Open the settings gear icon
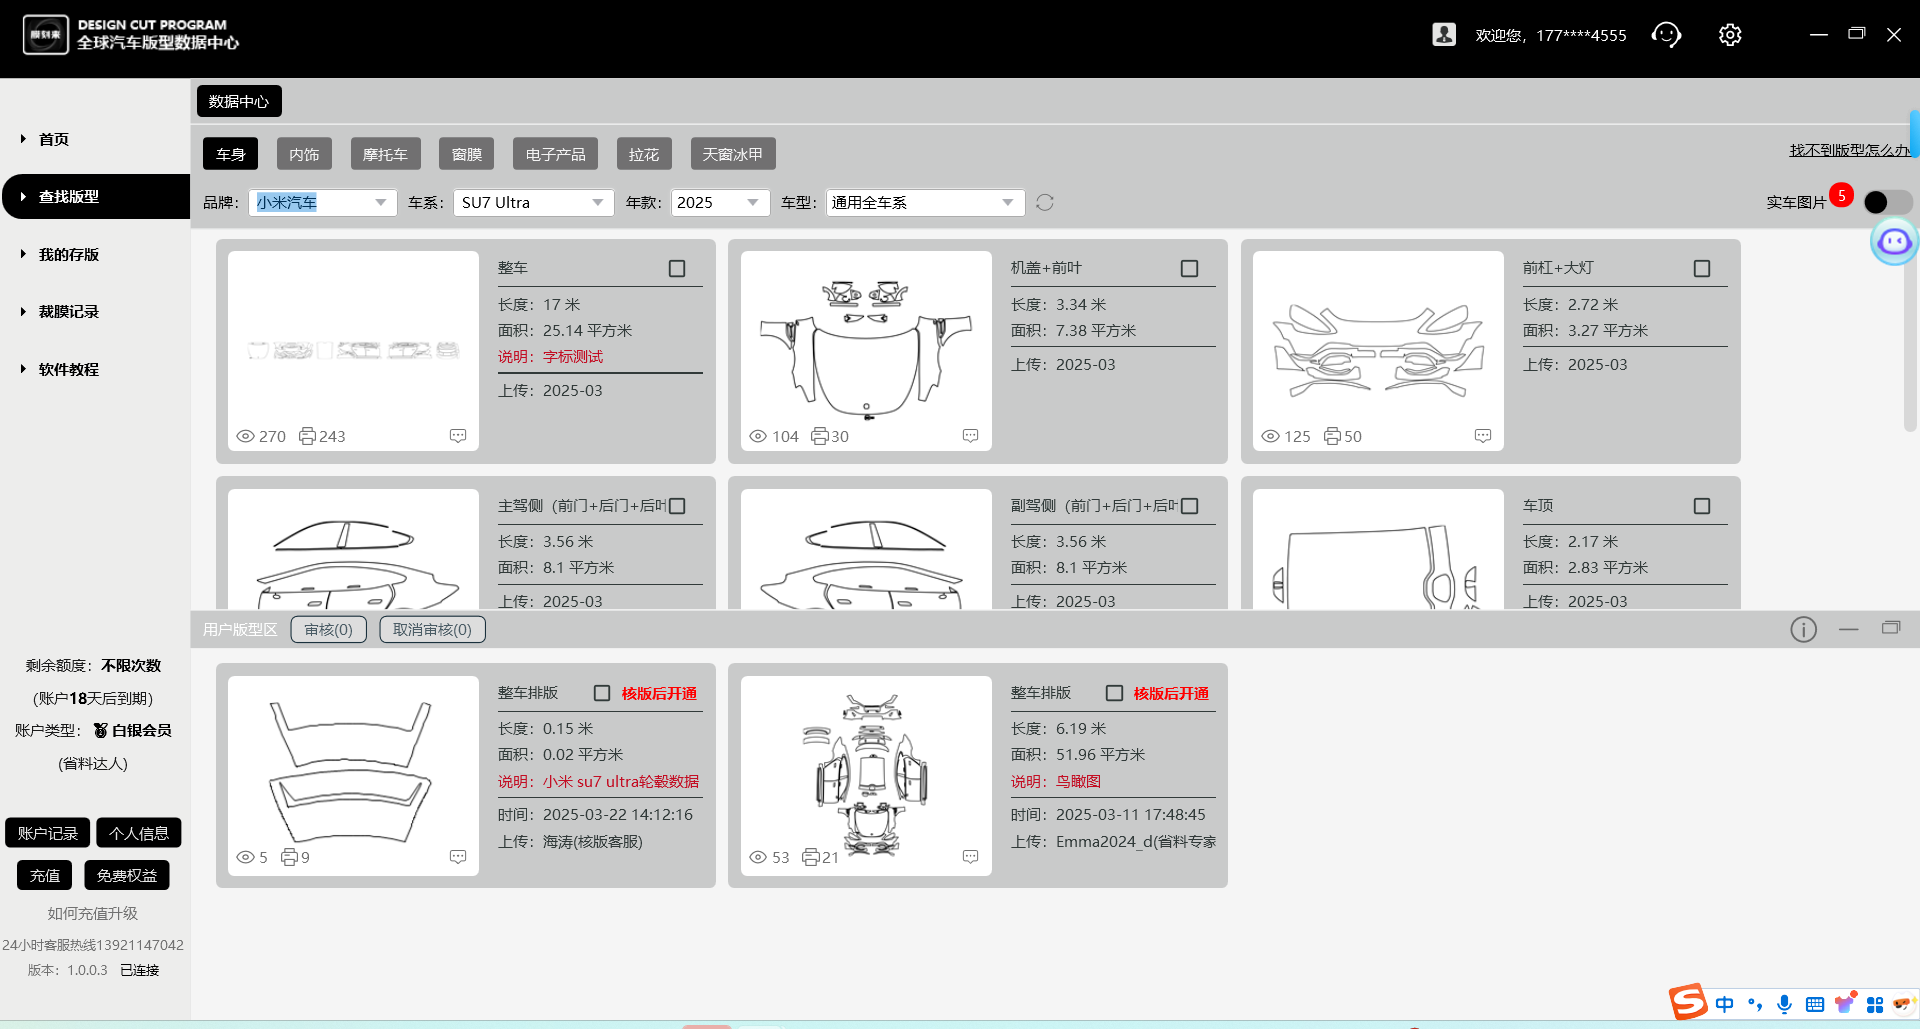Screen dimensions: 1920x1029 [x=1729, y=34]
